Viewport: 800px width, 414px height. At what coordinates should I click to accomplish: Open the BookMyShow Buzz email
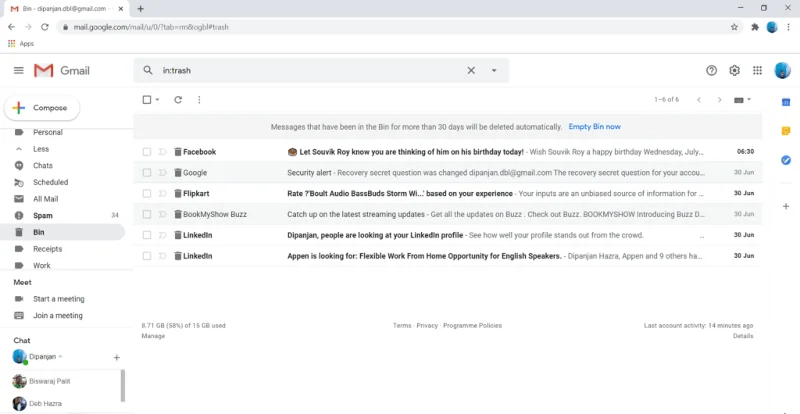(447, 214)
